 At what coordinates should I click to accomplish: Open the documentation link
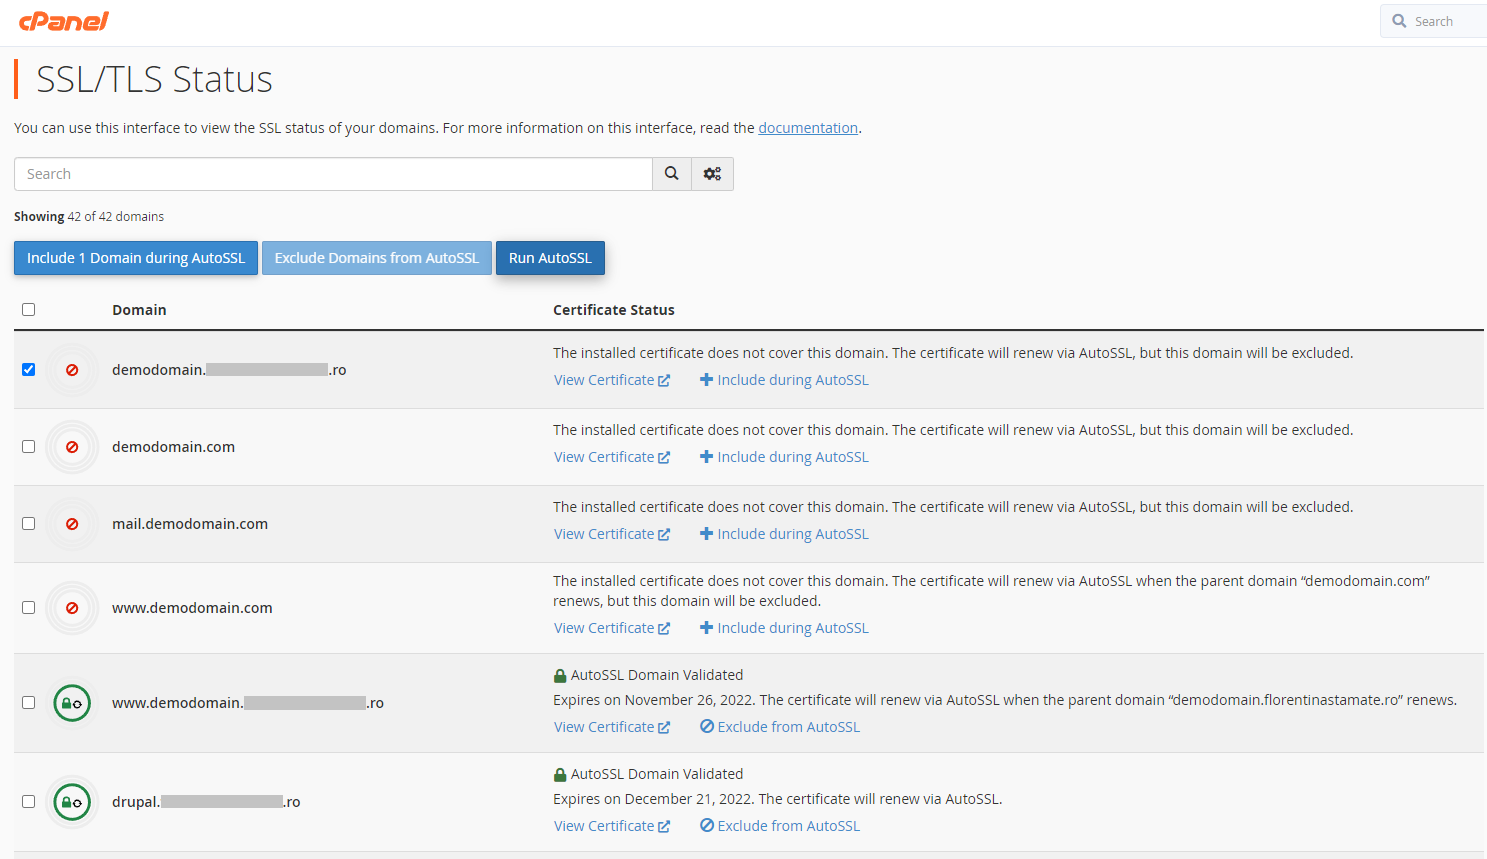(808, 128)
